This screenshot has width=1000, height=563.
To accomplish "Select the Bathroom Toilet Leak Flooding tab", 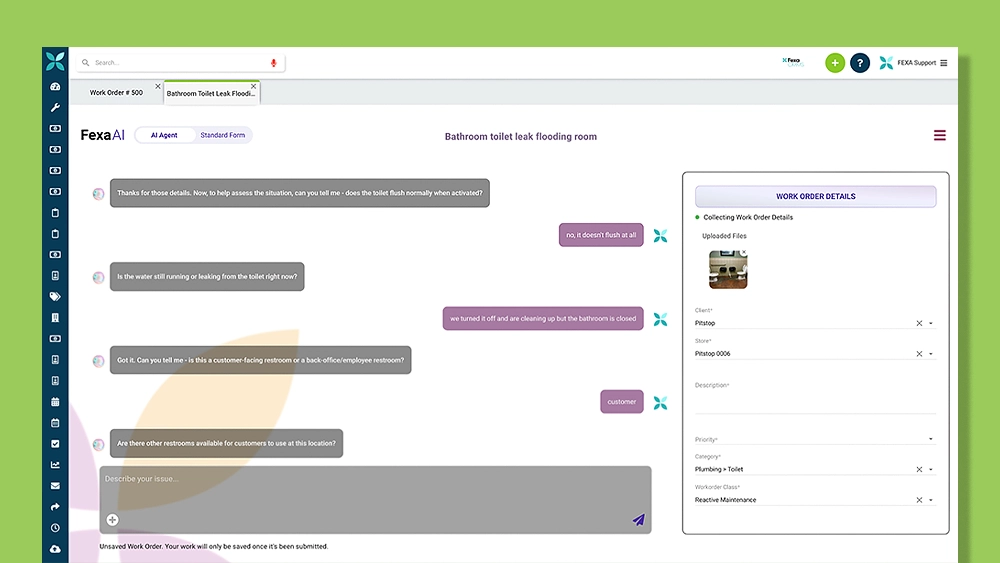I will pos(210,93).
